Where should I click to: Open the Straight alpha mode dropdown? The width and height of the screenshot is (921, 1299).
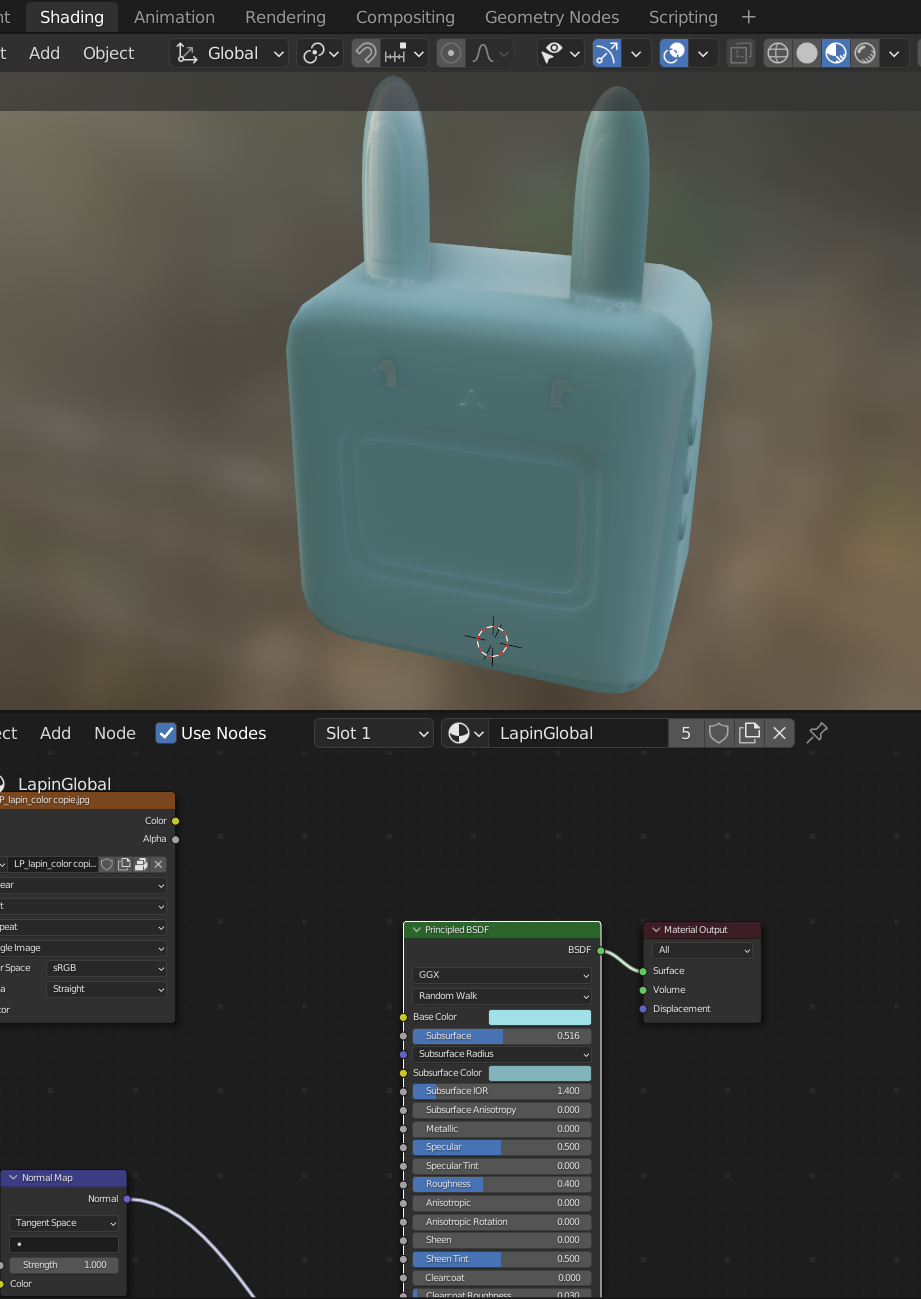tap(106, 989)
